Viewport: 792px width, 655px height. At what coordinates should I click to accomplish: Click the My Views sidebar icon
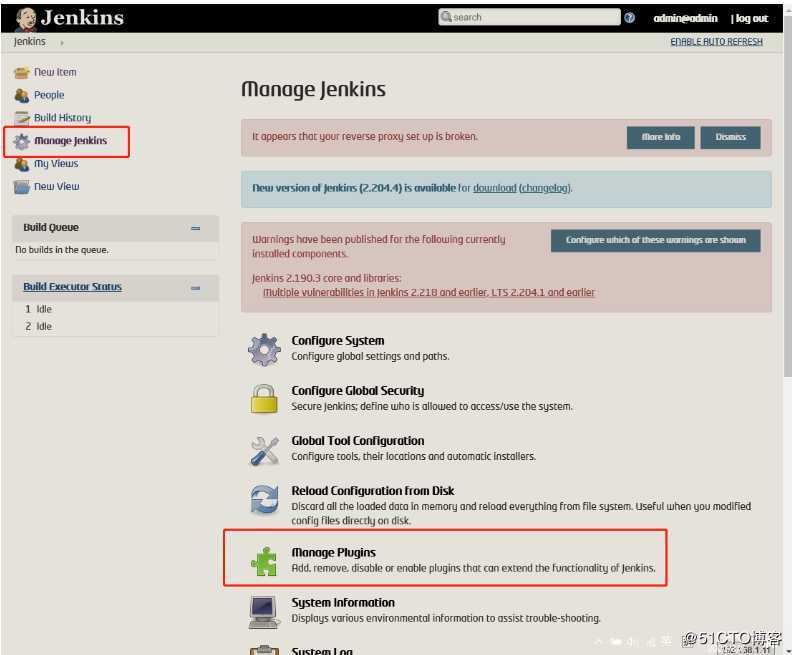point(22,164)
